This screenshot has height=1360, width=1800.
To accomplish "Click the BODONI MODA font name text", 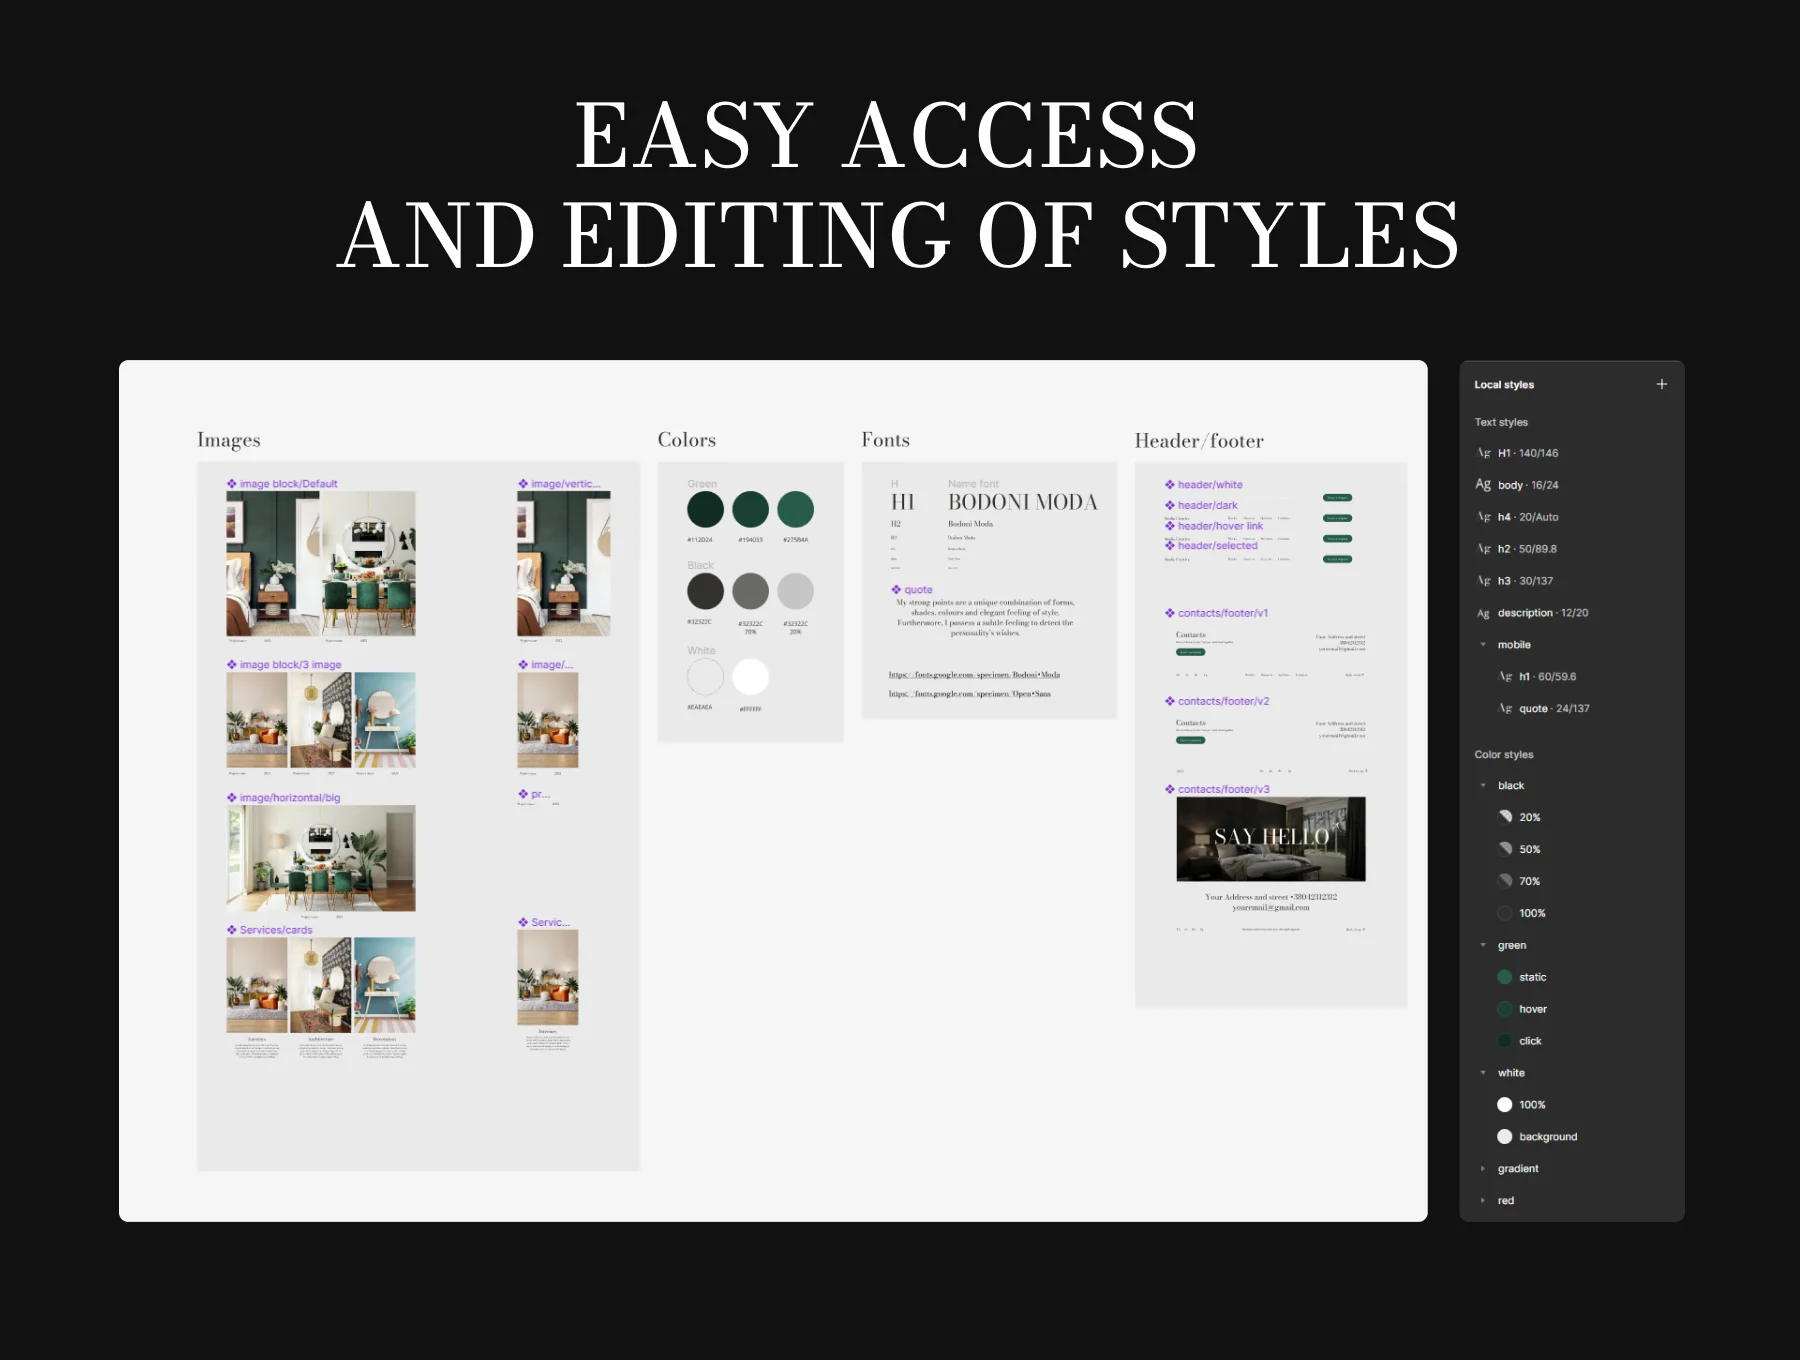I will pos(1023,503).
